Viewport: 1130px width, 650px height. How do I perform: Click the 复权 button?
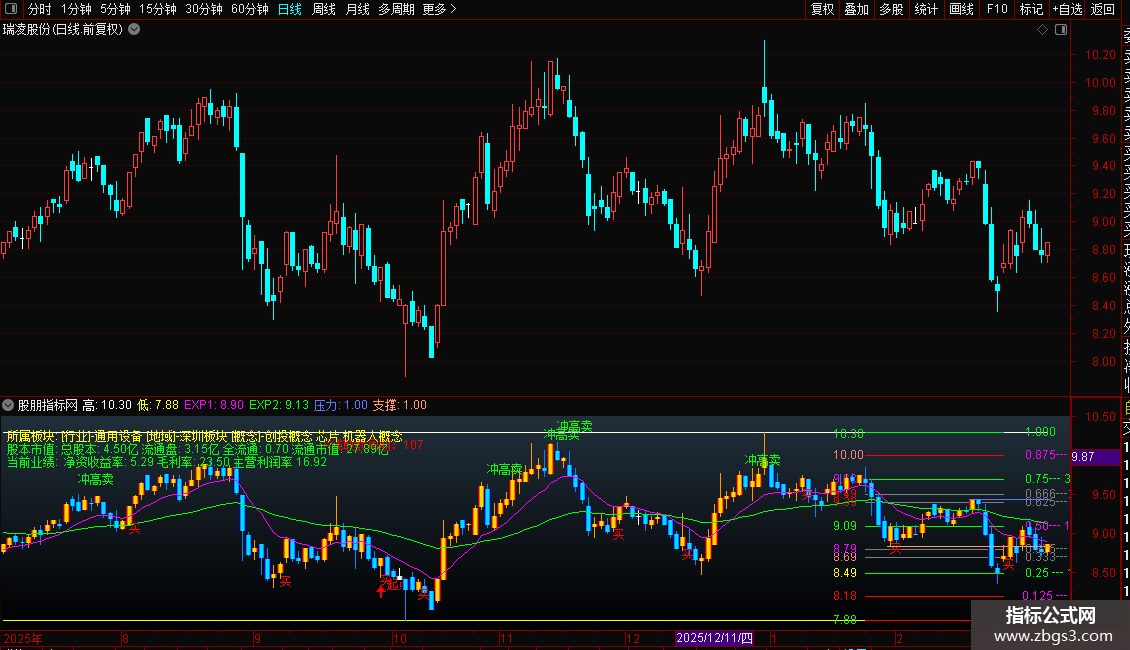(822, 9)
